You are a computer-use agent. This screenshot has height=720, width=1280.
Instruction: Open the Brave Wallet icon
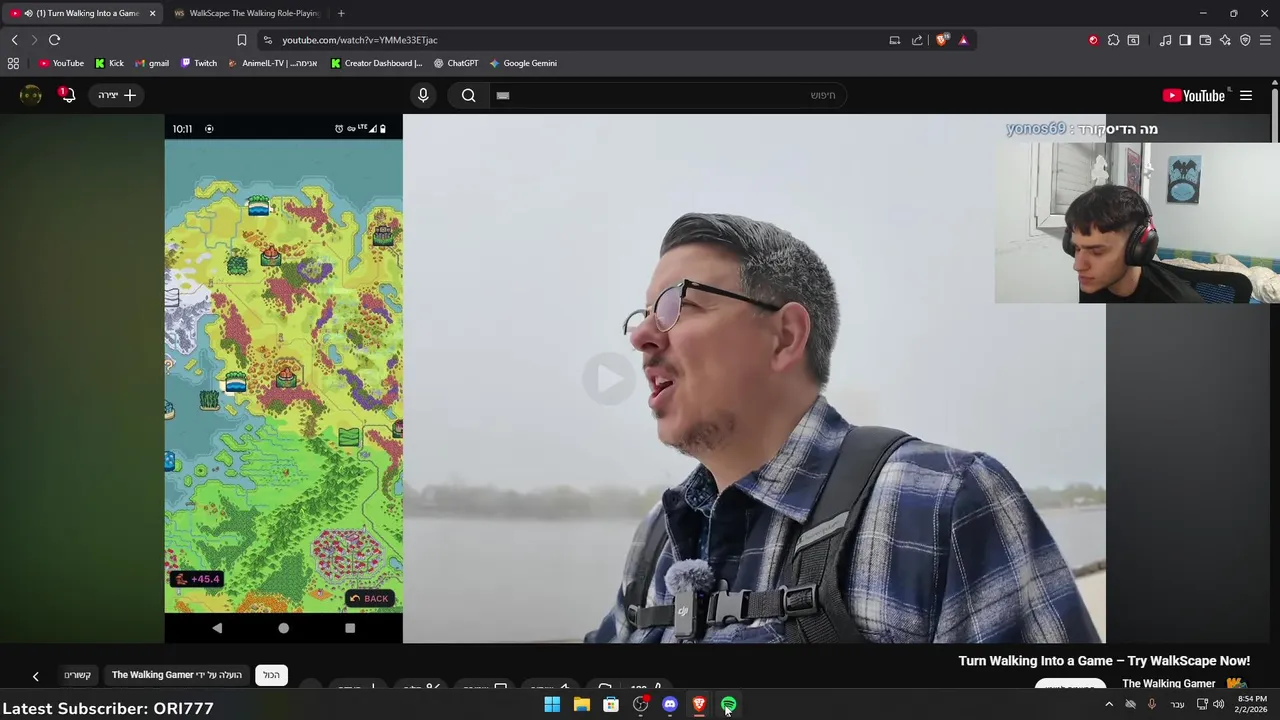pos(1205,40)
